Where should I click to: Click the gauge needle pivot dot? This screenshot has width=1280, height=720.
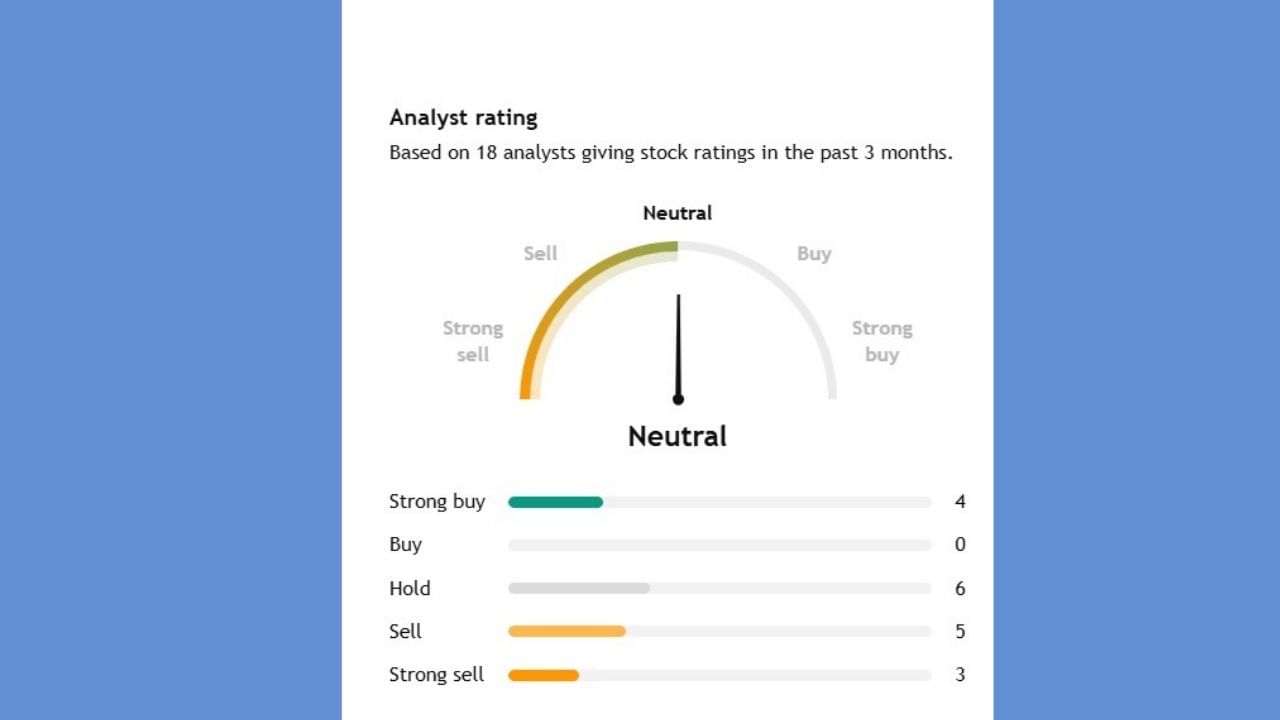tap(678, 399)
